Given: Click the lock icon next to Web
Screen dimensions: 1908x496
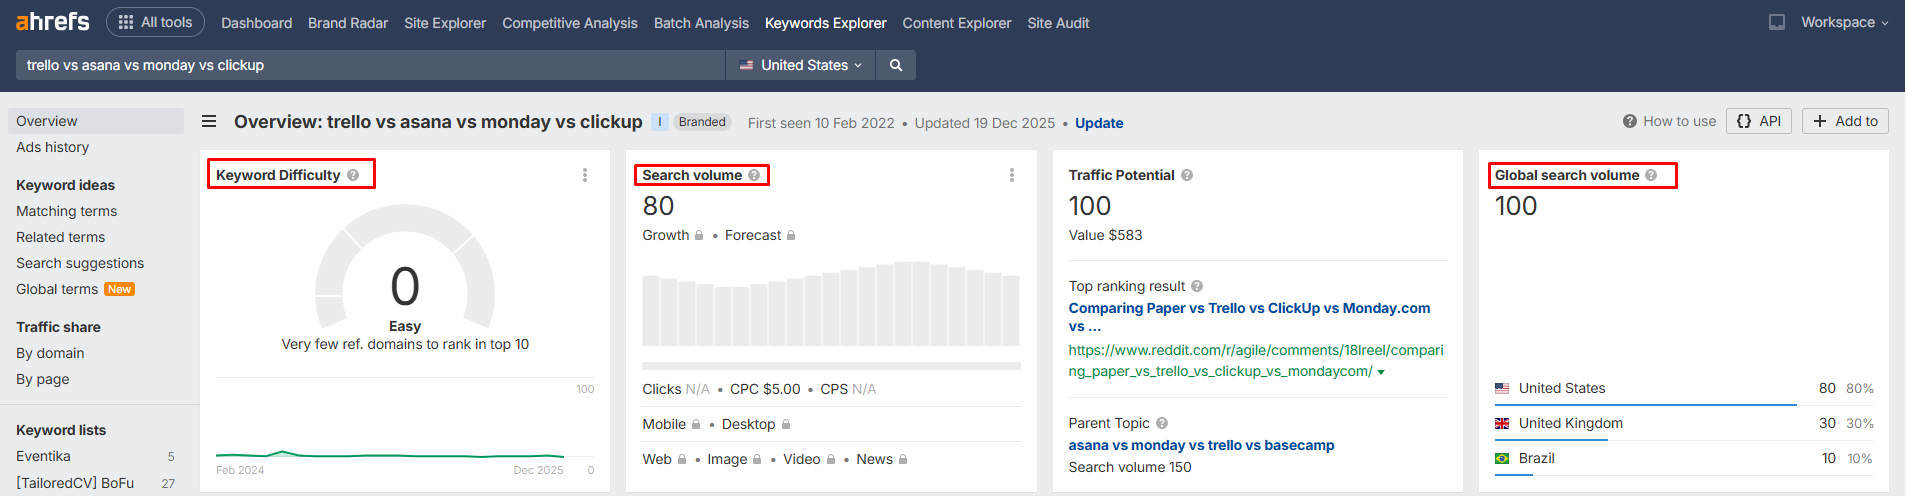Looking at the screenshot, I should pos(682,459).
